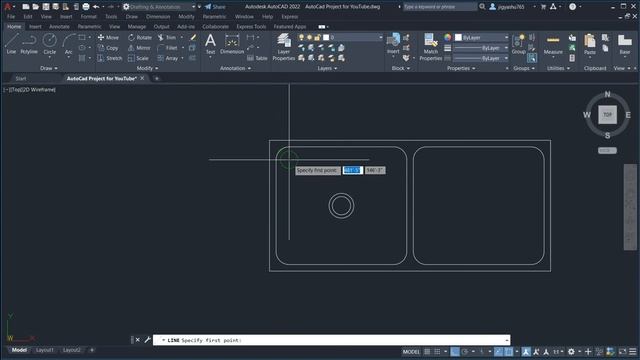
Task: Click the Rotate tool
Action: pos(140,37)
